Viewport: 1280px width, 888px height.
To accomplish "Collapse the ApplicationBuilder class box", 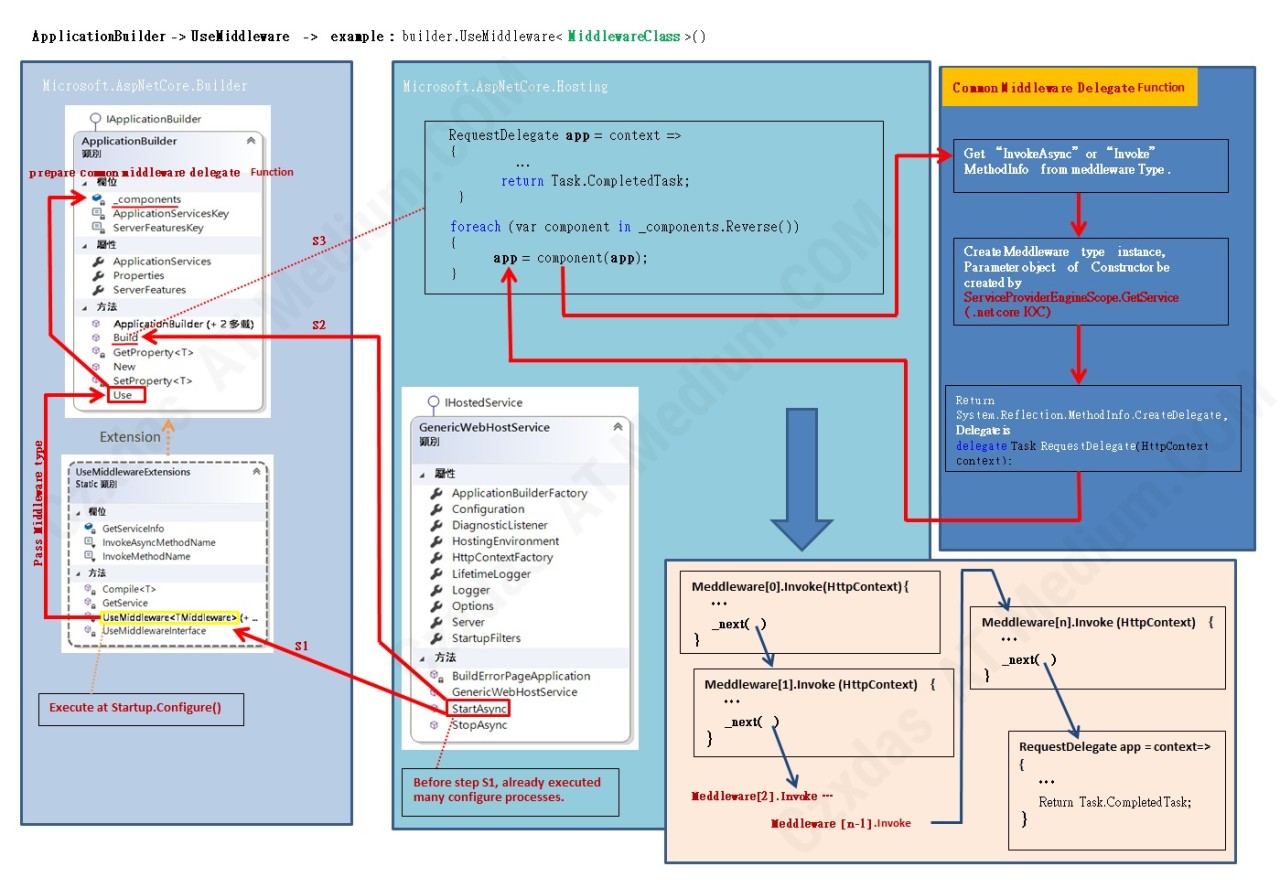I will (x=250, y=142).
